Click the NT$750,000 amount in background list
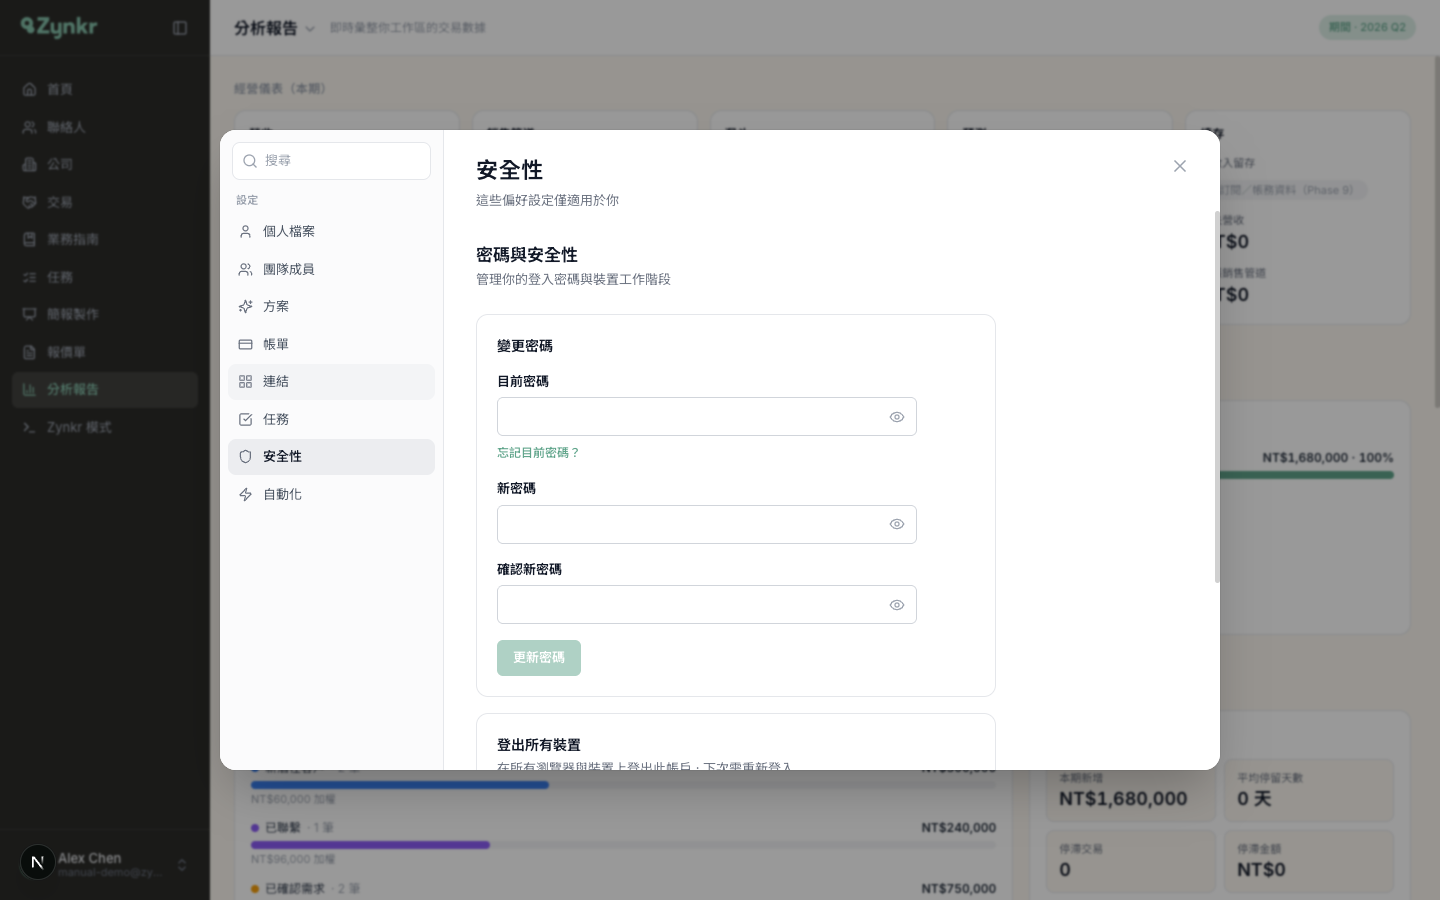The height and width of the screenshot is (900, 1440). click(x=958, y=888)
